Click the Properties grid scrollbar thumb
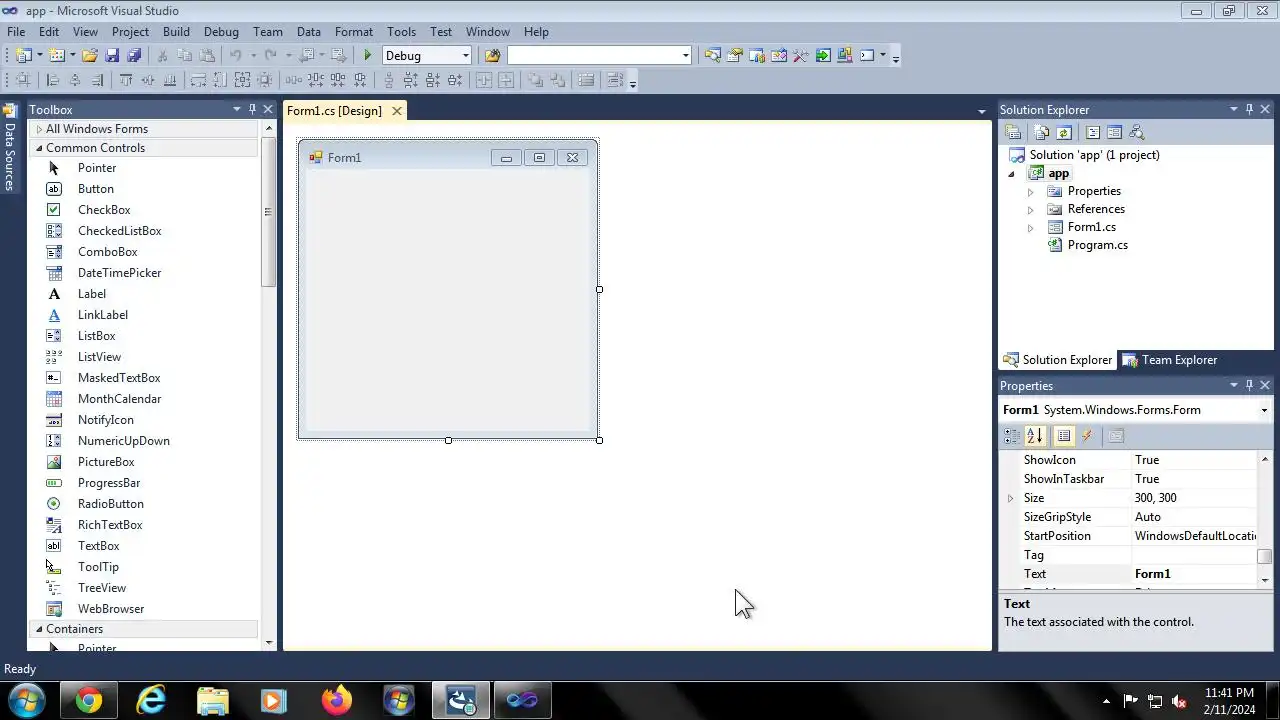Viewport: 1280px width, 720px height. click(x=1265, y=556)
